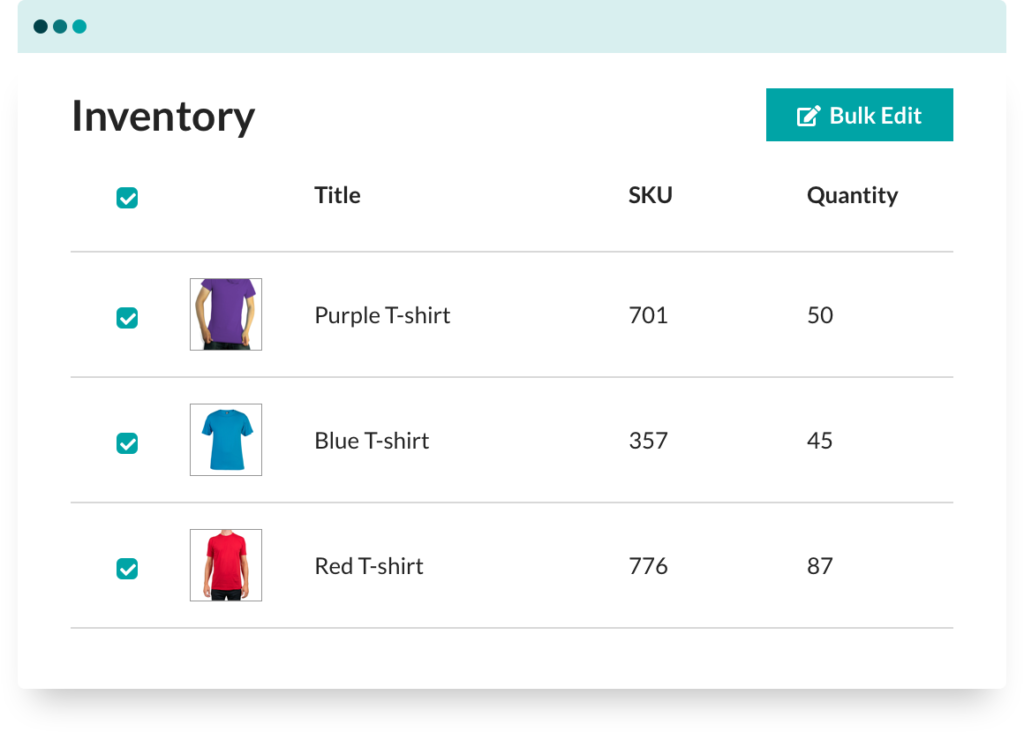This screenshot has height=733, width=1024.
Task: Click the quantity 45 for Blue T-shirt
Action: point(820,441)
